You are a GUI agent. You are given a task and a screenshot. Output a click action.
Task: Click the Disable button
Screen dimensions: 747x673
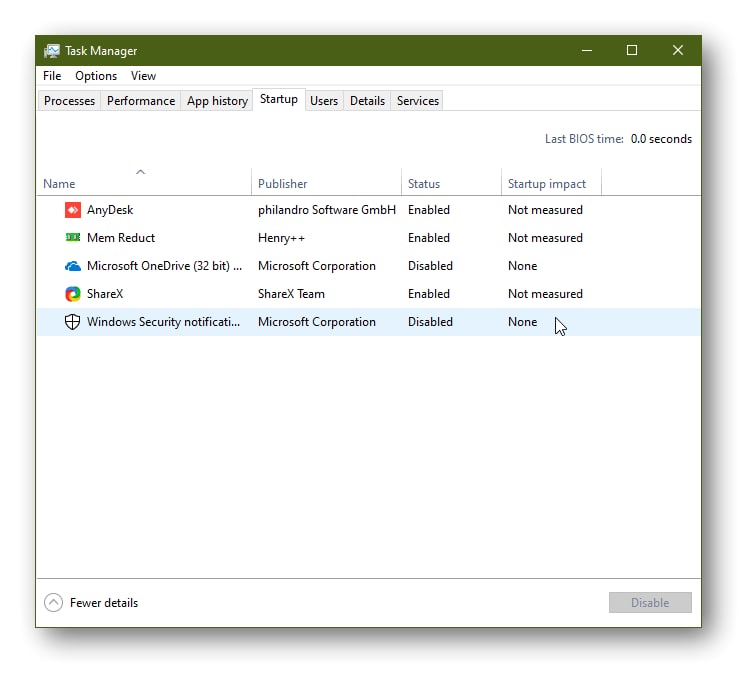point(650,603)
